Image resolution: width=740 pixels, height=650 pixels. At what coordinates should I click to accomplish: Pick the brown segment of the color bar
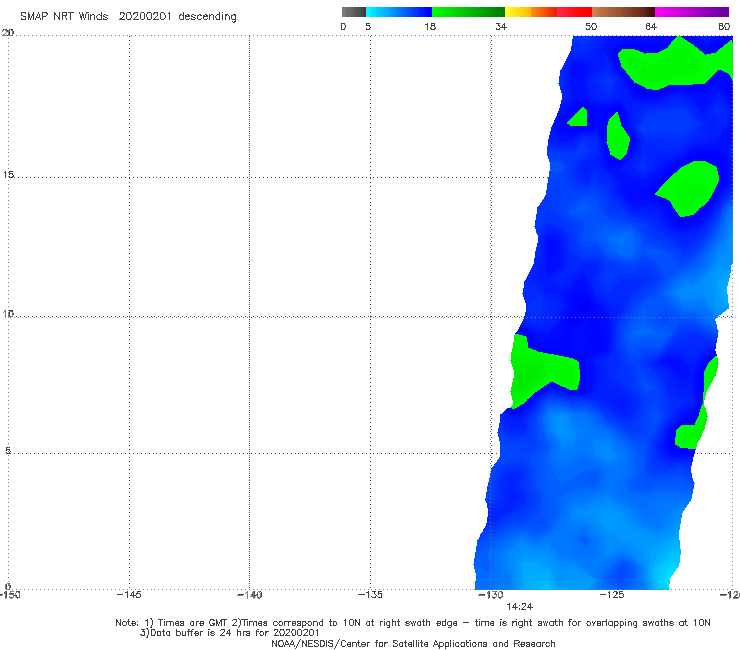[623, 12]
